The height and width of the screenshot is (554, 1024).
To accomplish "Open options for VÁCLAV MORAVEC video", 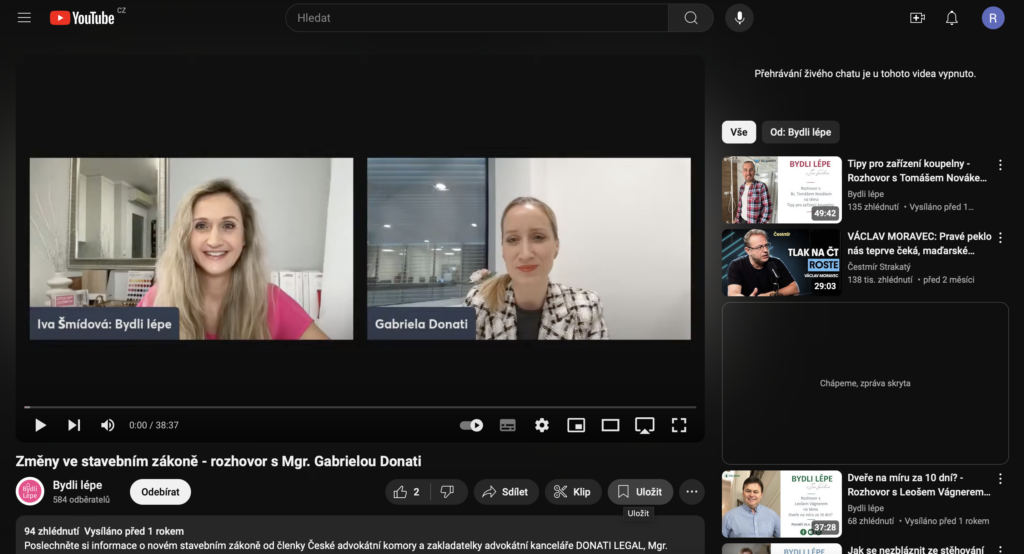I will point(1000,238).
